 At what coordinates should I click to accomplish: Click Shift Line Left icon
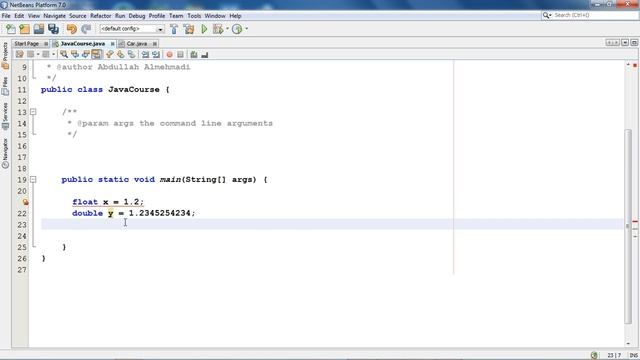(145, 54)
